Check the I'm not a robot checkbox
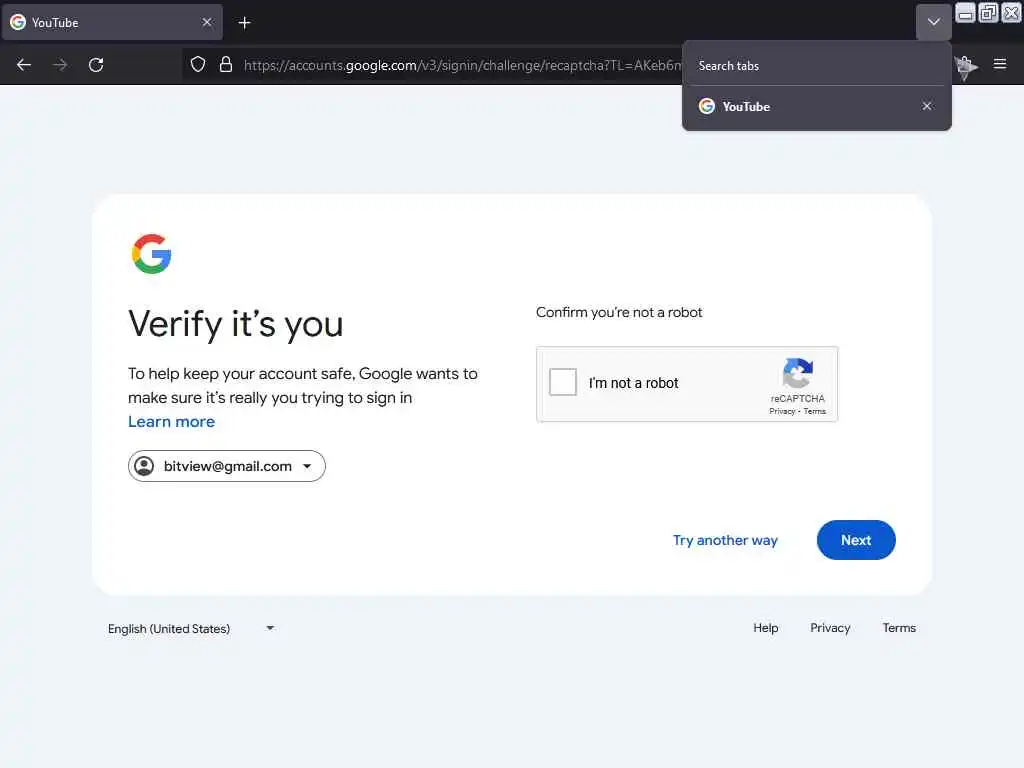The height and width of the screenshot is (768, 1024). point(562,382)
